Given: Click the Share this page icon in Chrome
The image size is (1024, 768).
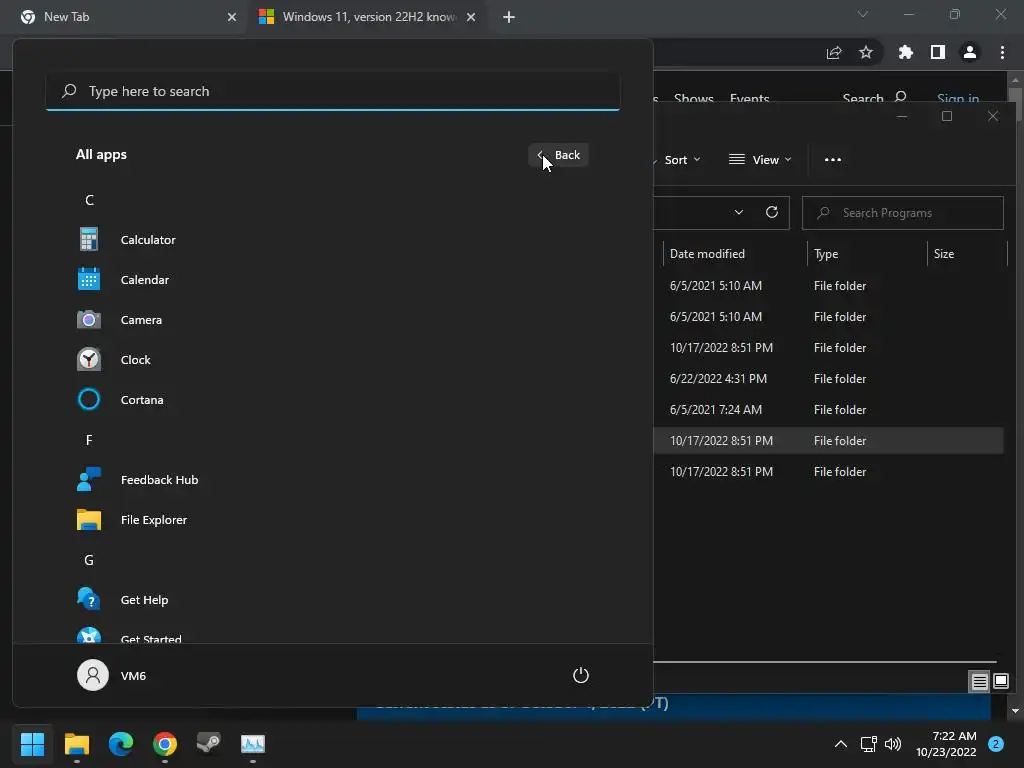Looking at the screenshot, I should (834, 52).
